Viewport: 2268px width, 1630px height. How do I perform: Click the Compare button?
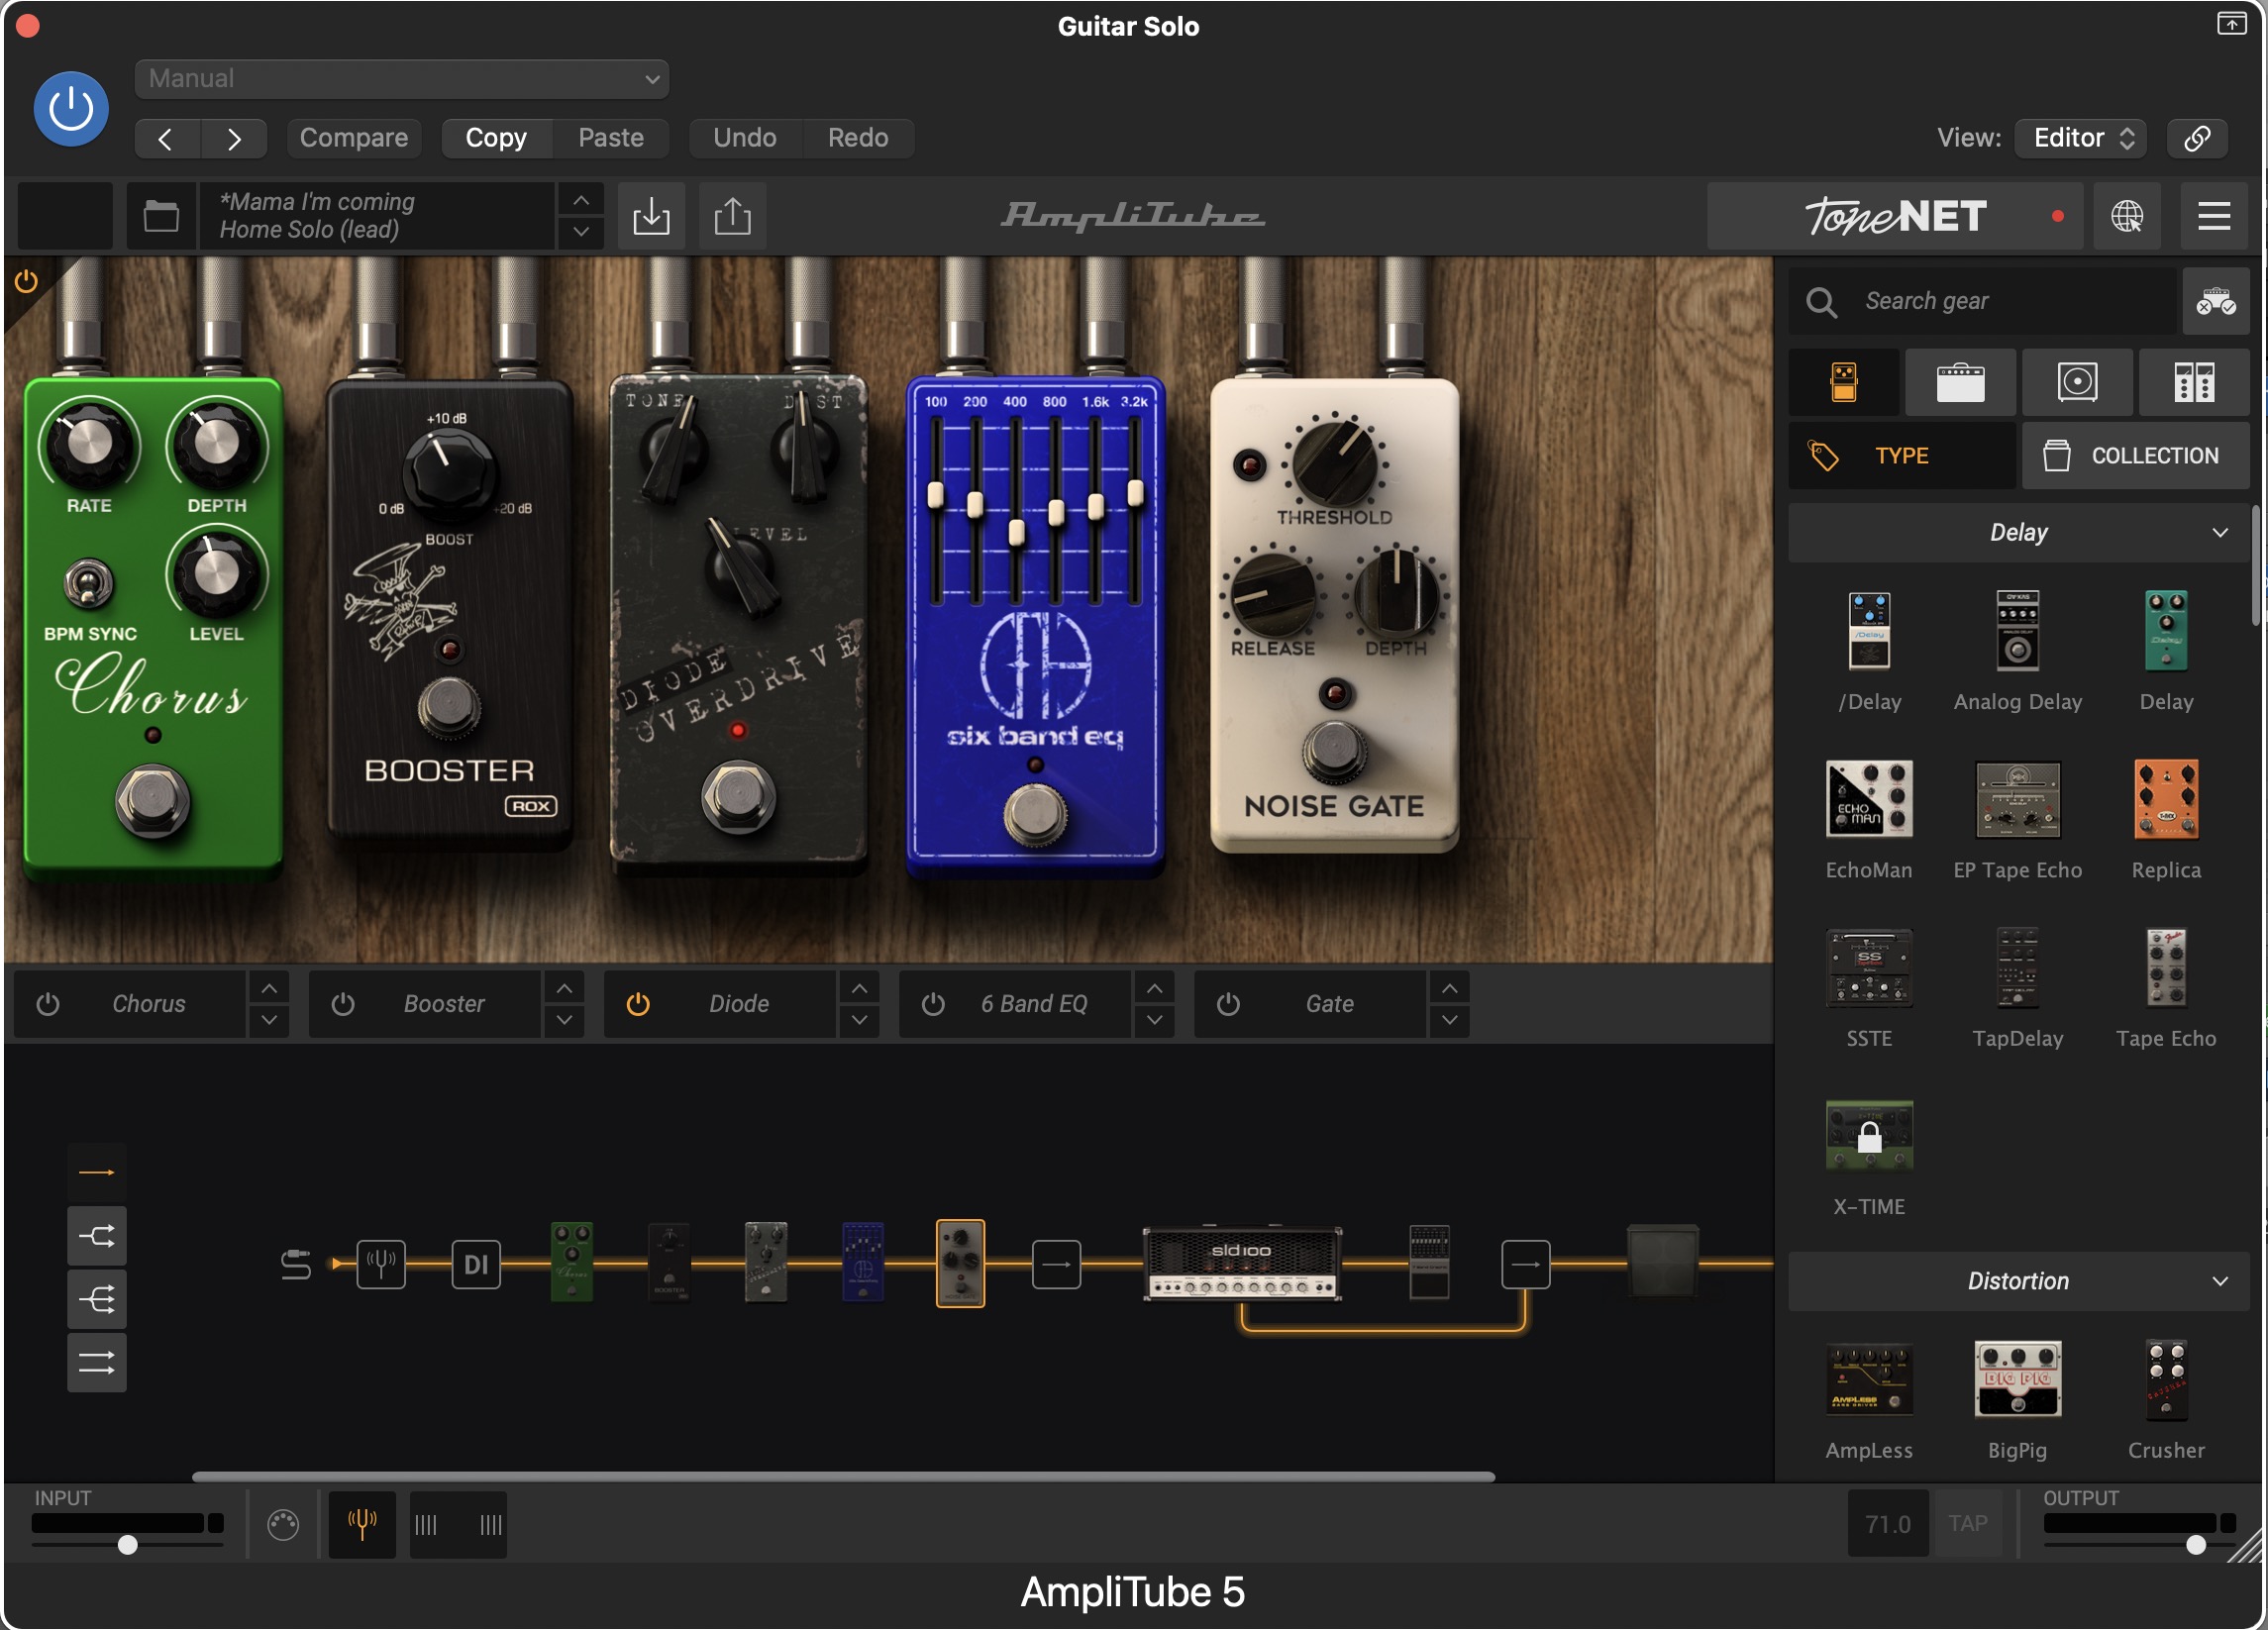pos(354,138)
